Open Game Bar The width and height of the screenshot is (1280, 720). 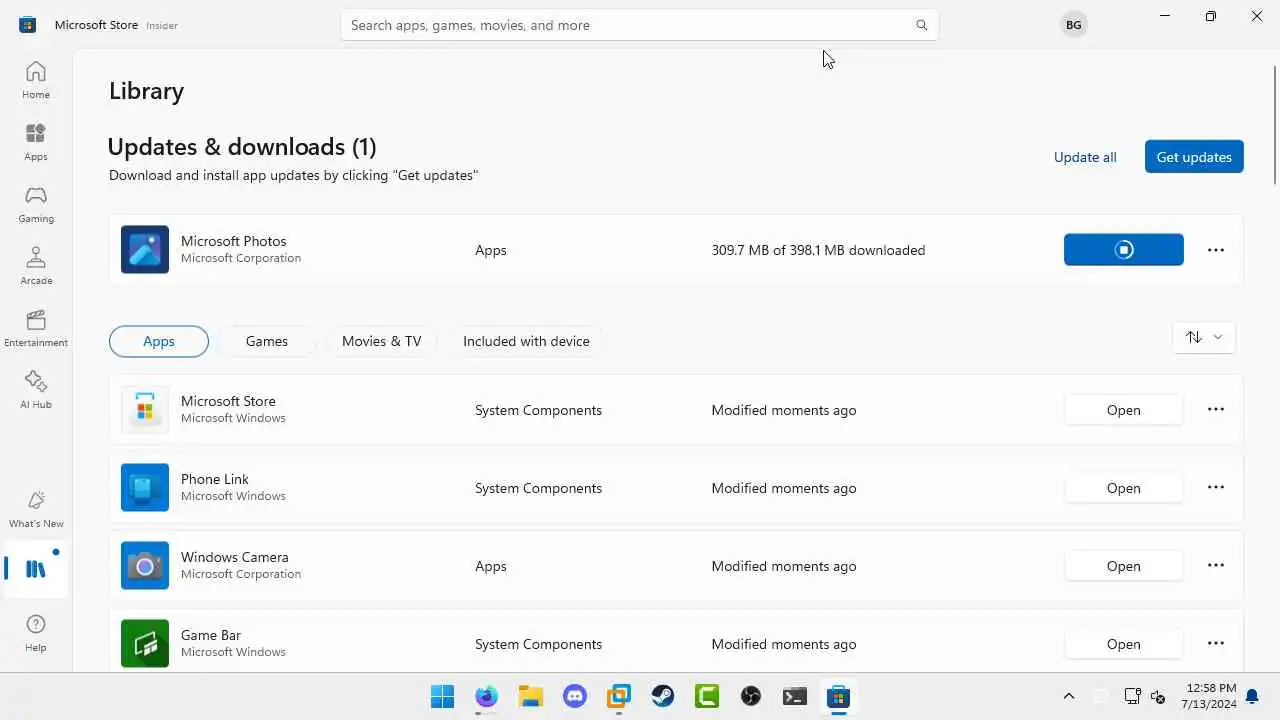[x=1124, y=644]
